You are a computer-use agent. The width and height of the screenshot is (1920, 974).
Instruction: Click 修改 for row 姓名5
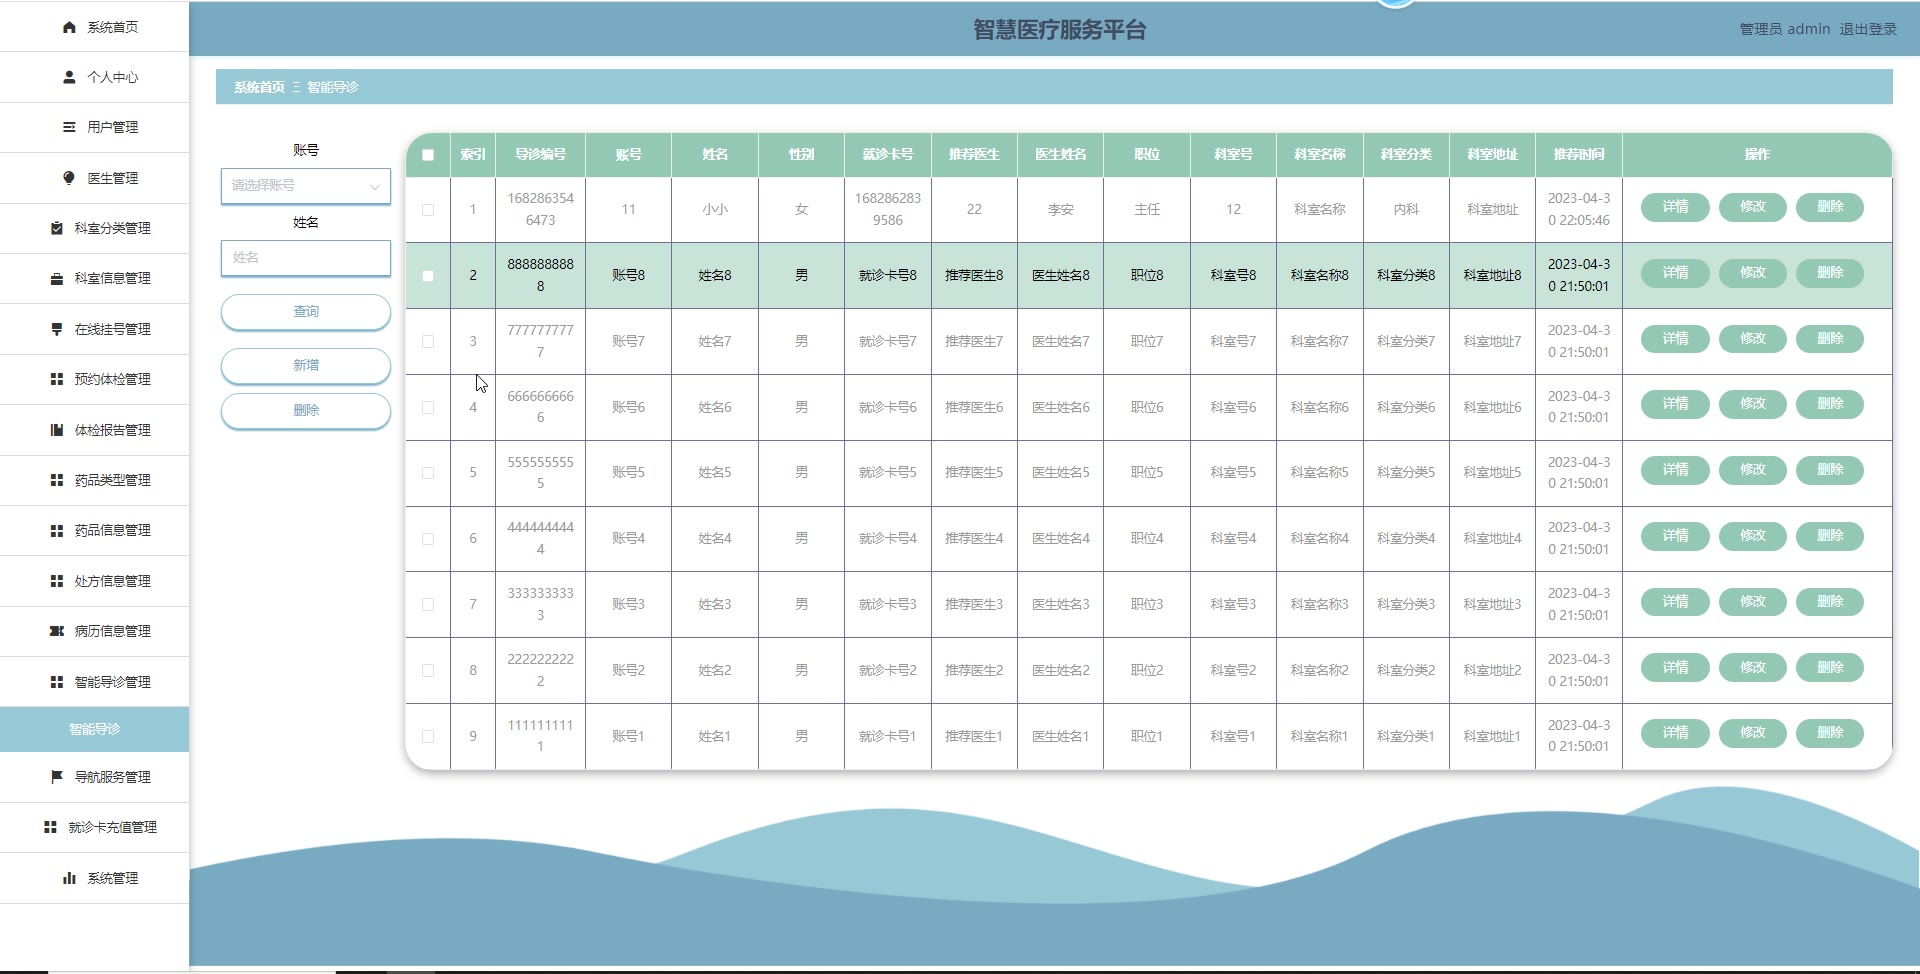1752,470
